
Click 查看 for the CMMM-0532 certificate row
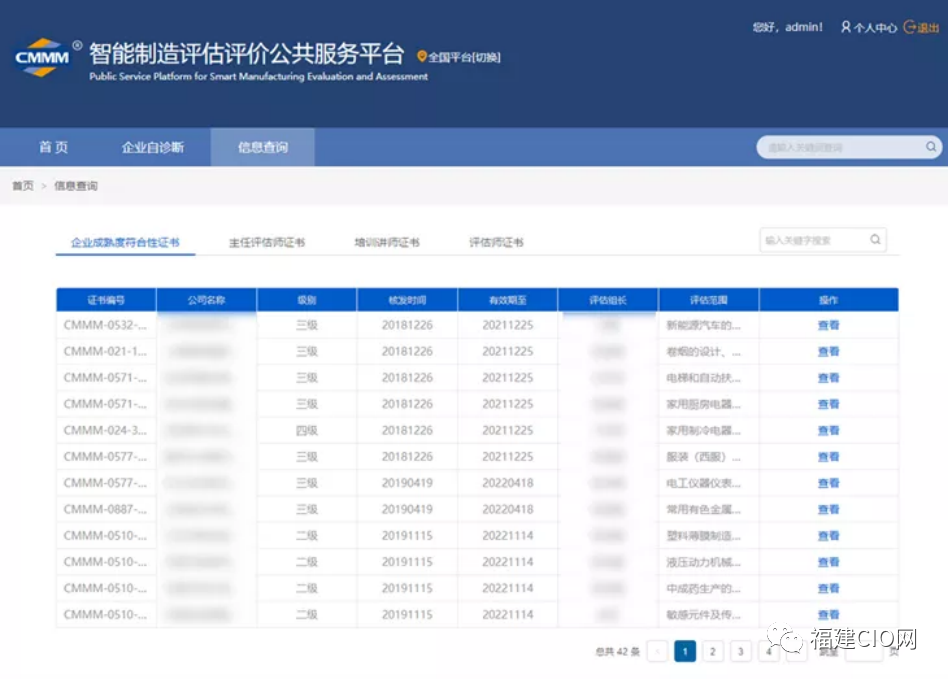828,325
